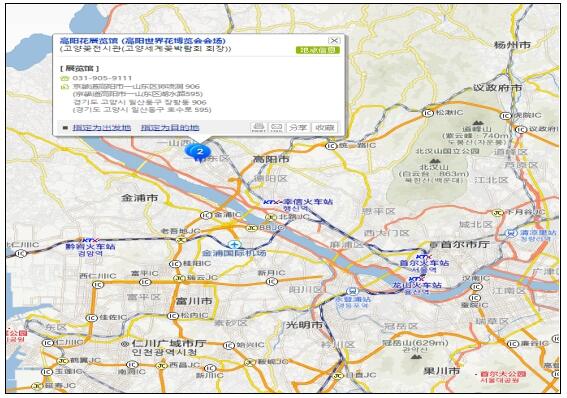Click the phone number 031-905-9111
Viewport: 567px width, 398px height.
pyautogui.click(x=102, y=78)
